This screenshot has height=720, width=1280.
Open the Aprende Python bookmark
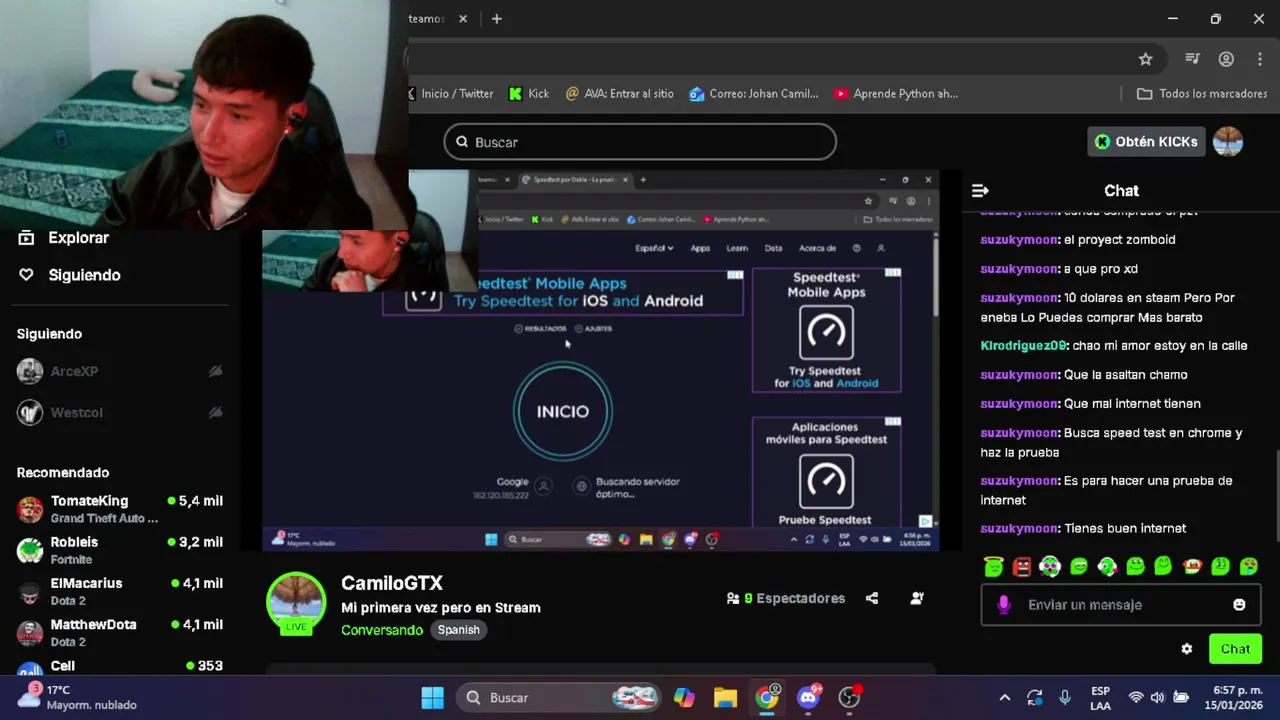tap(896, 93)
